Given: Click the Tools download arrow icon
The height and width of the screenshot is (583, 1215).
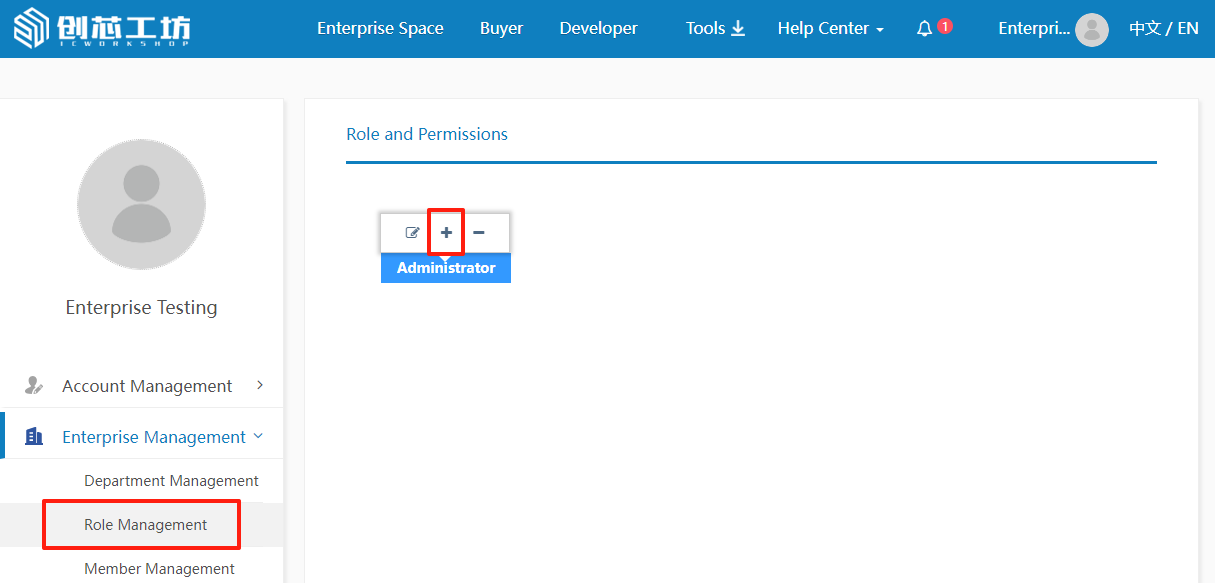Looking at the screenshot, I should tap(738, 28).
